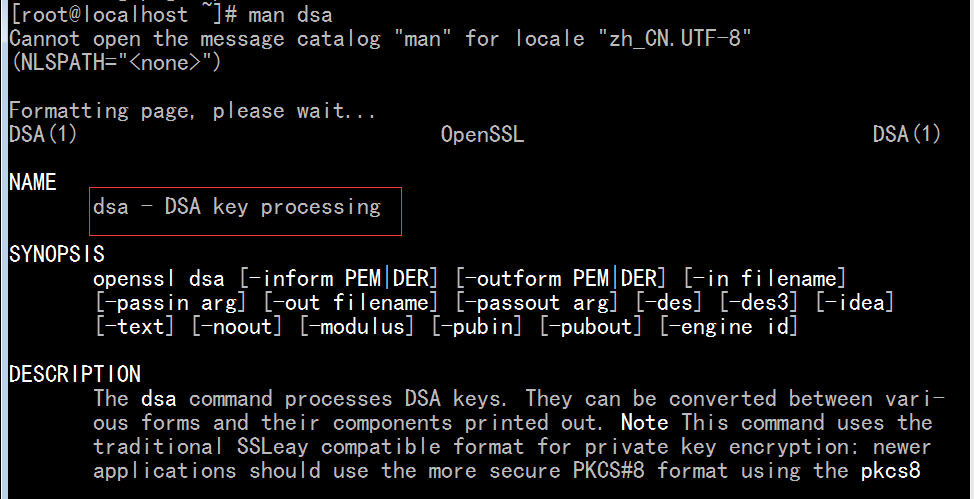Click the 'Formatting page, please wait...' line

pos(193,111)
